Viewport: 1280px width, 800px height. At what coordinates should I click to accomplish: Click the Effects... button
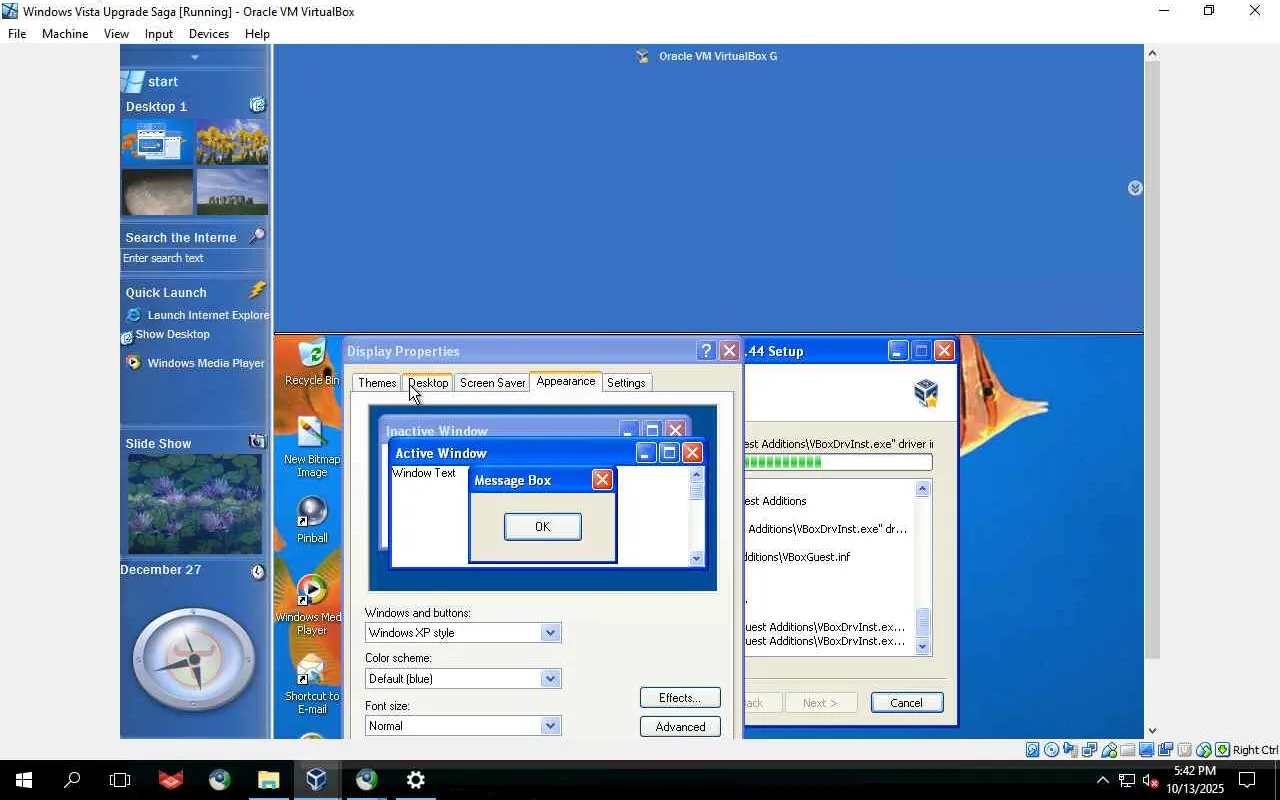680,698
